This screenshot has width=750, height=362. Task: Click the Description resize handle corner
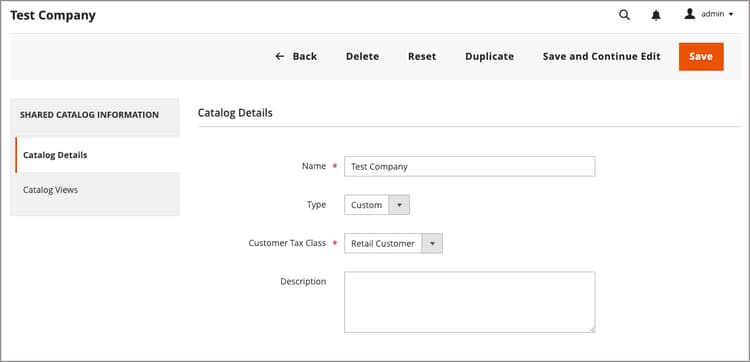[592, 329]
